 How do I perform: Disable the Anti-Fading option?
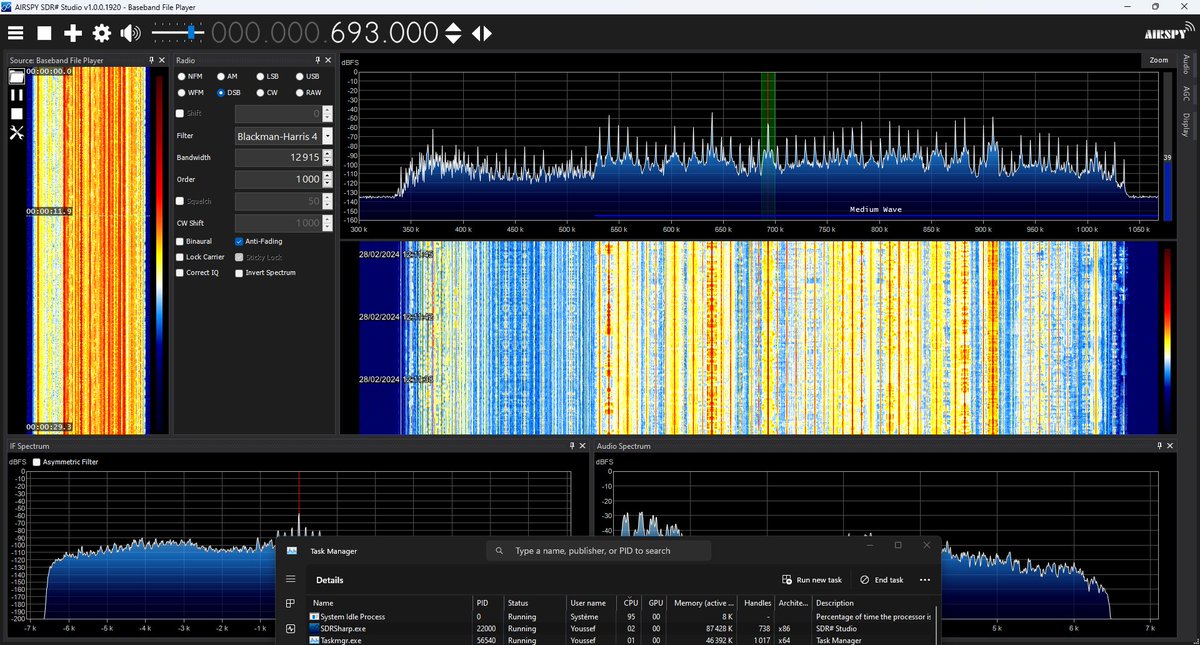click(x=238, y=241)
